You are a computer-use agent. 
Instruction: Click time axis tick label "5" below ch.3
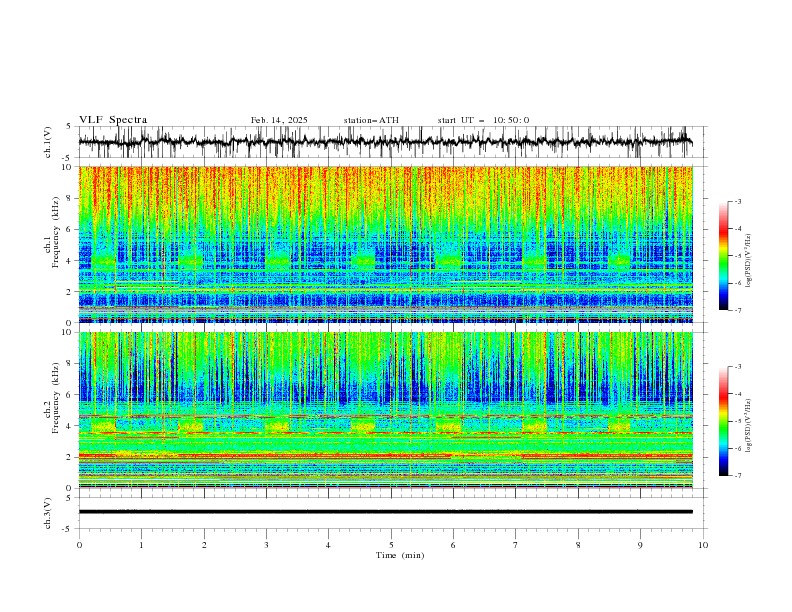(x=391, y=545)
